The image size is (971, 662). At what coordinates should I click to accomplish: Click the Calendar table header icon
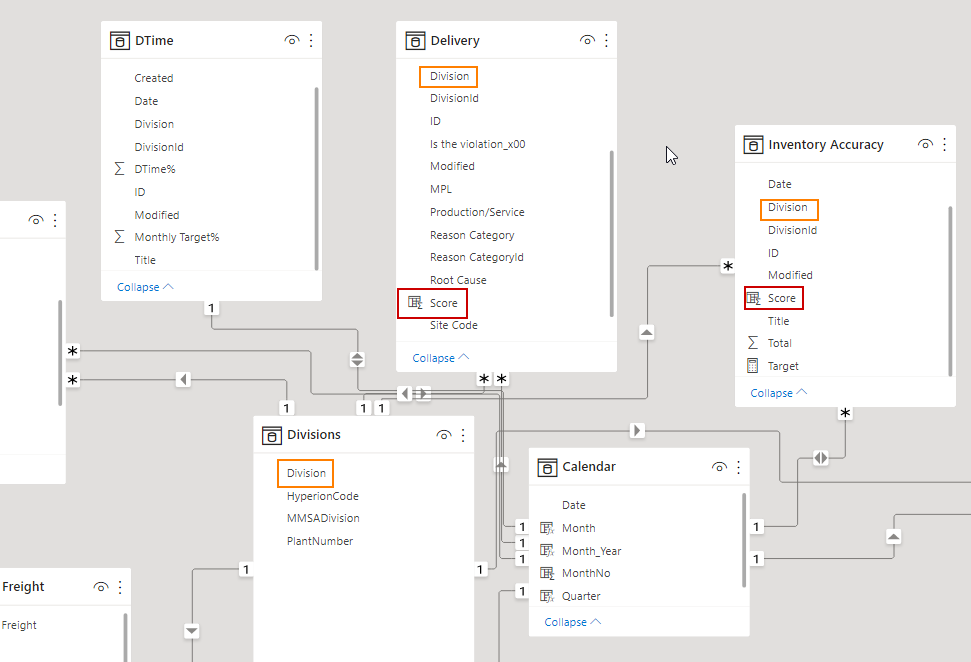click(x=547, y=468)
